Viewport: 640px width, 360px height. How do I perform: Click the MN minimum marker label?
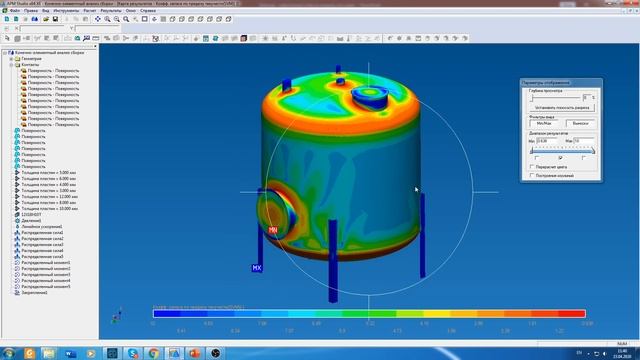point(273,230)
